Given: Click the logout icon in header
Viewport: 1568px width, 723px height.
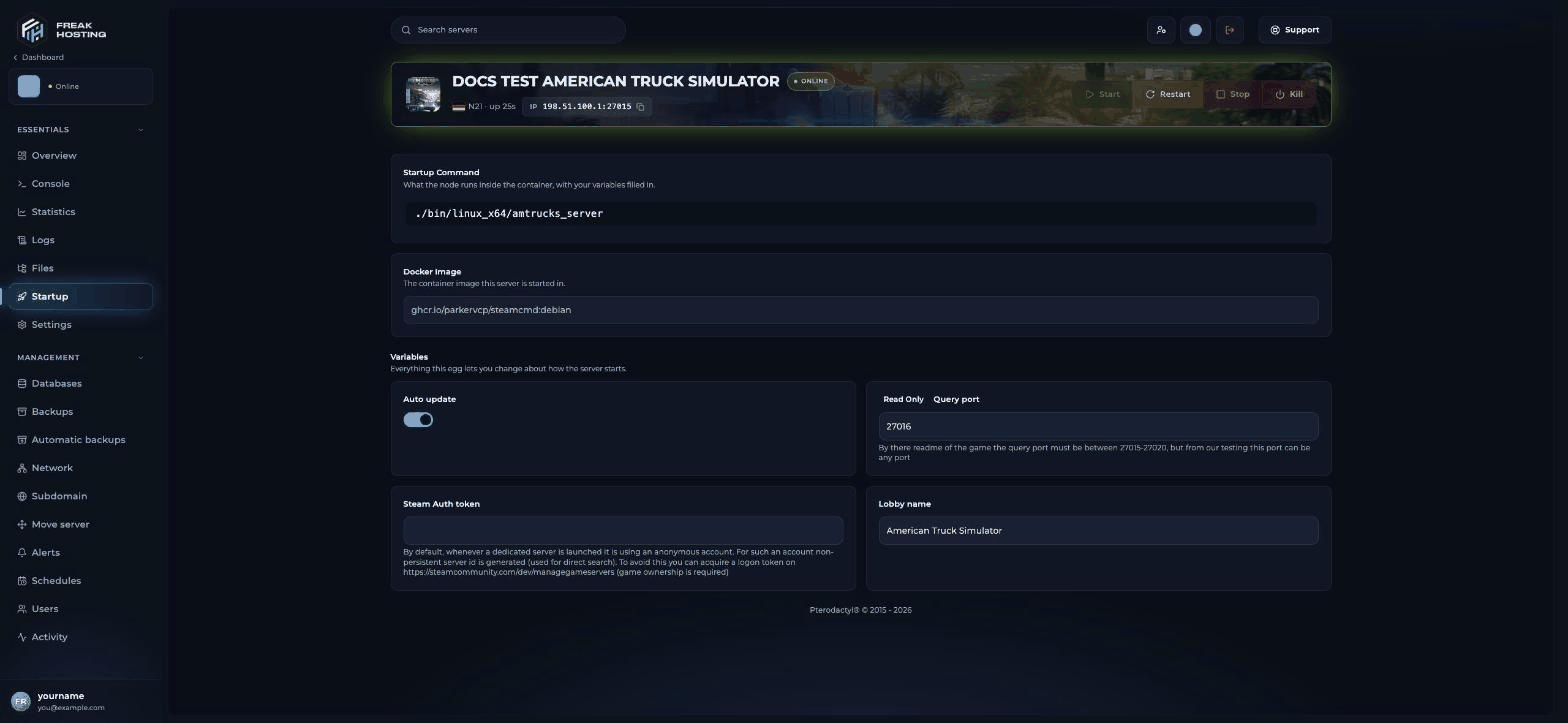Looking at the screenshot, I should click(1230, 30).
